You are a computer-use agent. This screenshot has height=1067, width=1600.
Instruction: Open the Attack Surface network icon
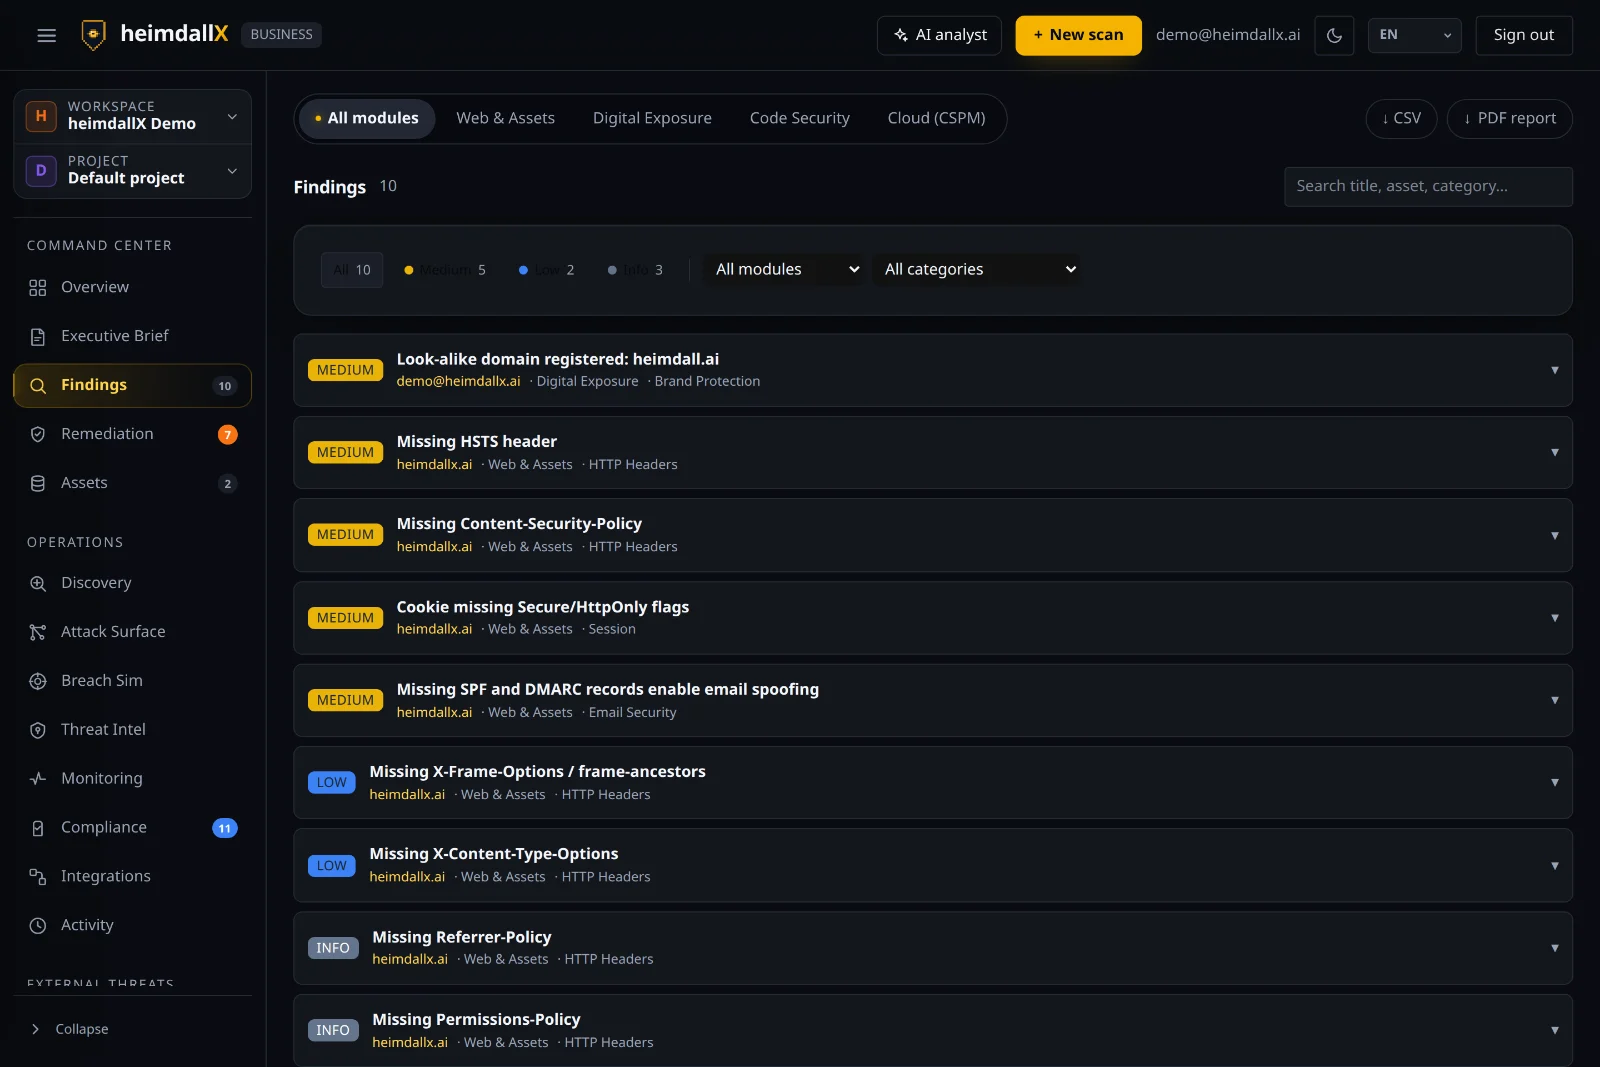click(x=38, y=632)
